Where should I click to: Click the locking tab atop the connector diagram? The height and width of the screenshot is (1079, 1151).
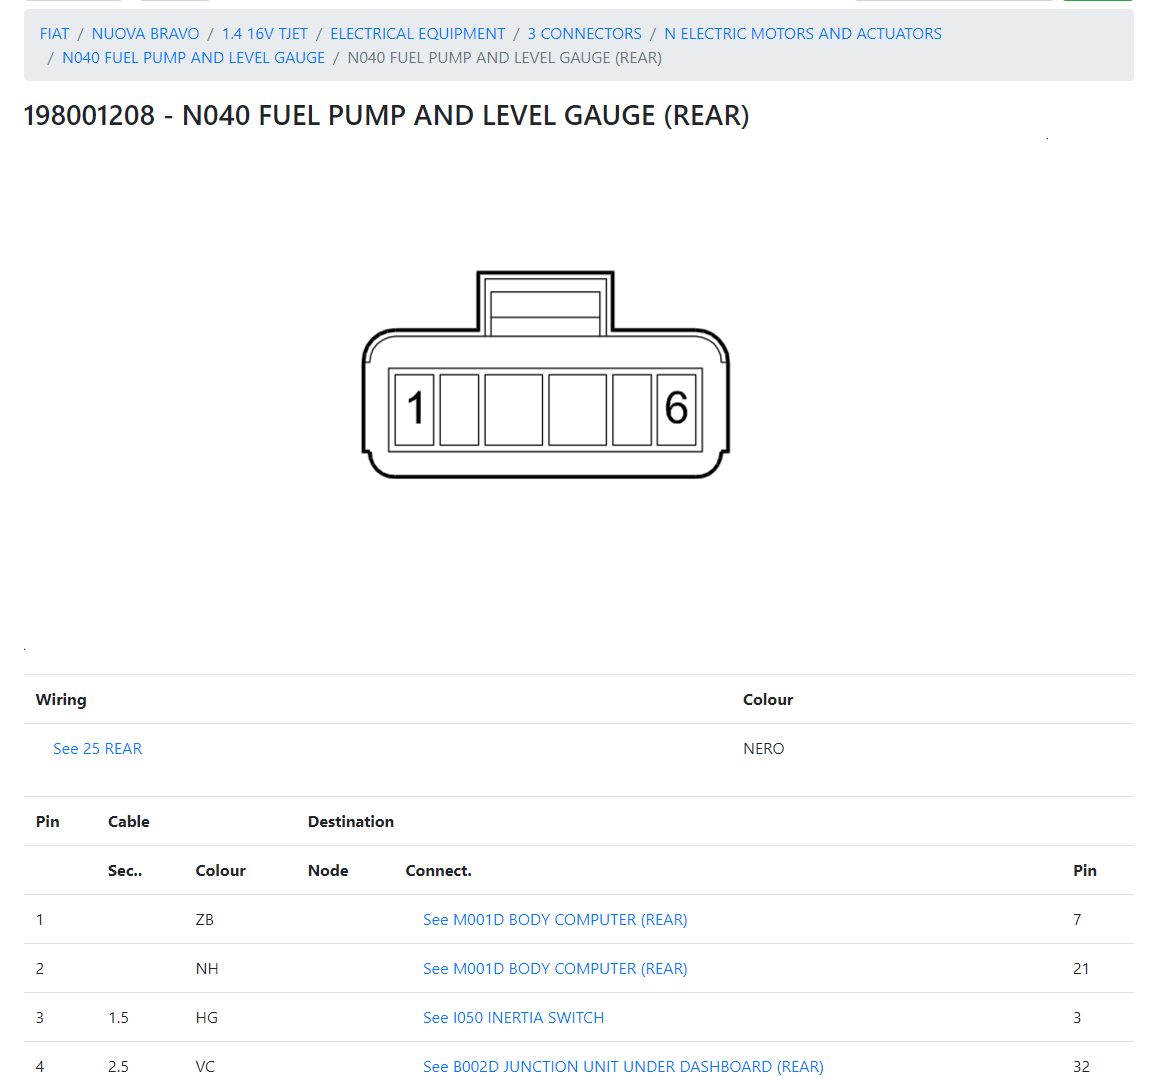545,305
